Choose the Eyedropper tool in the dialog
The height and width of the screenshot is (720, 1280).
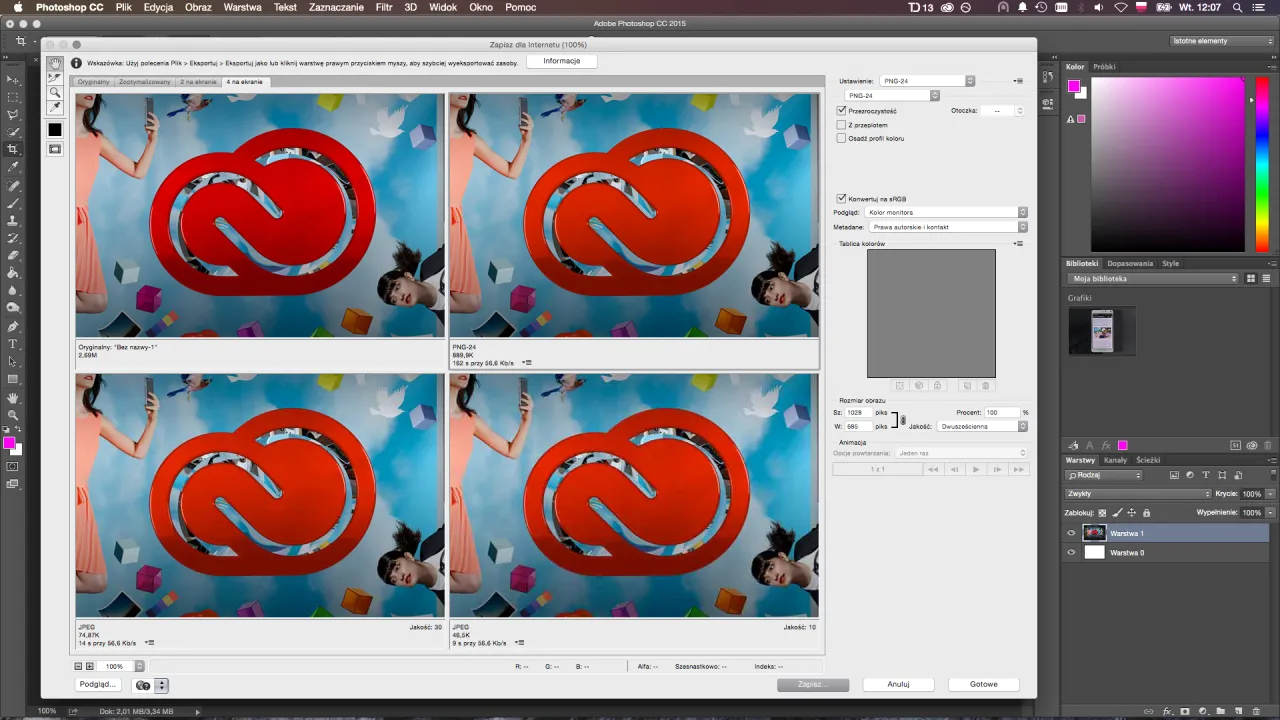[x=55, y=107]
